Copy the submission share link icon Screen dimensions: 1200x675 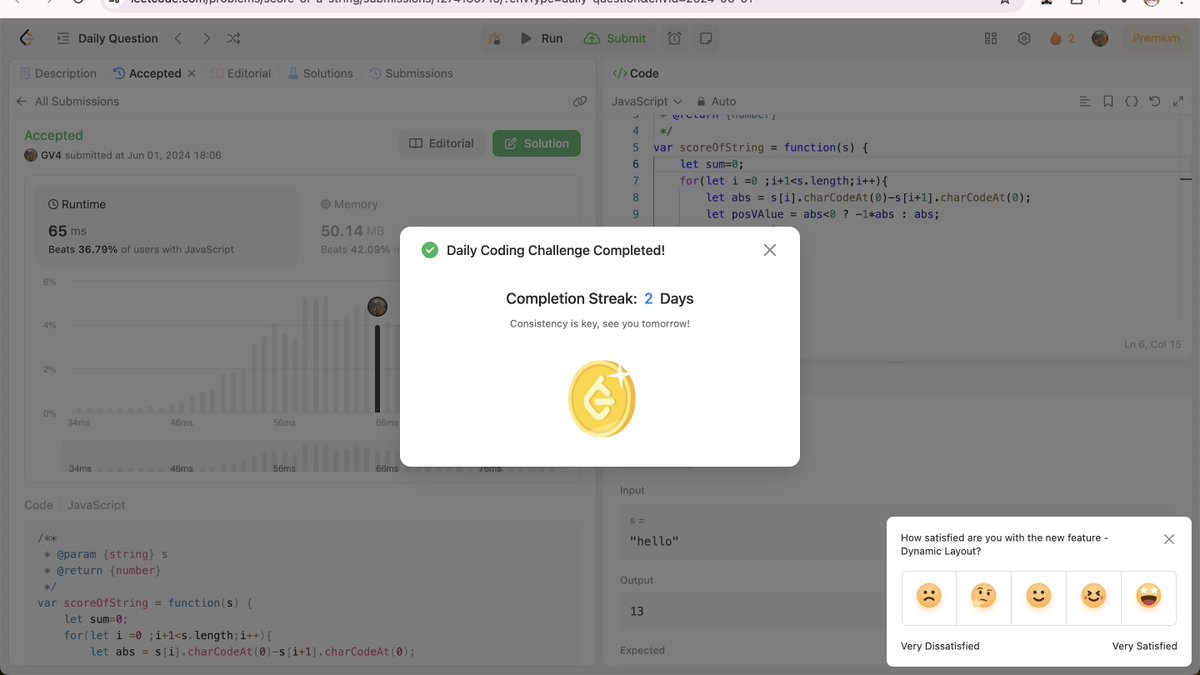[580, 101]
